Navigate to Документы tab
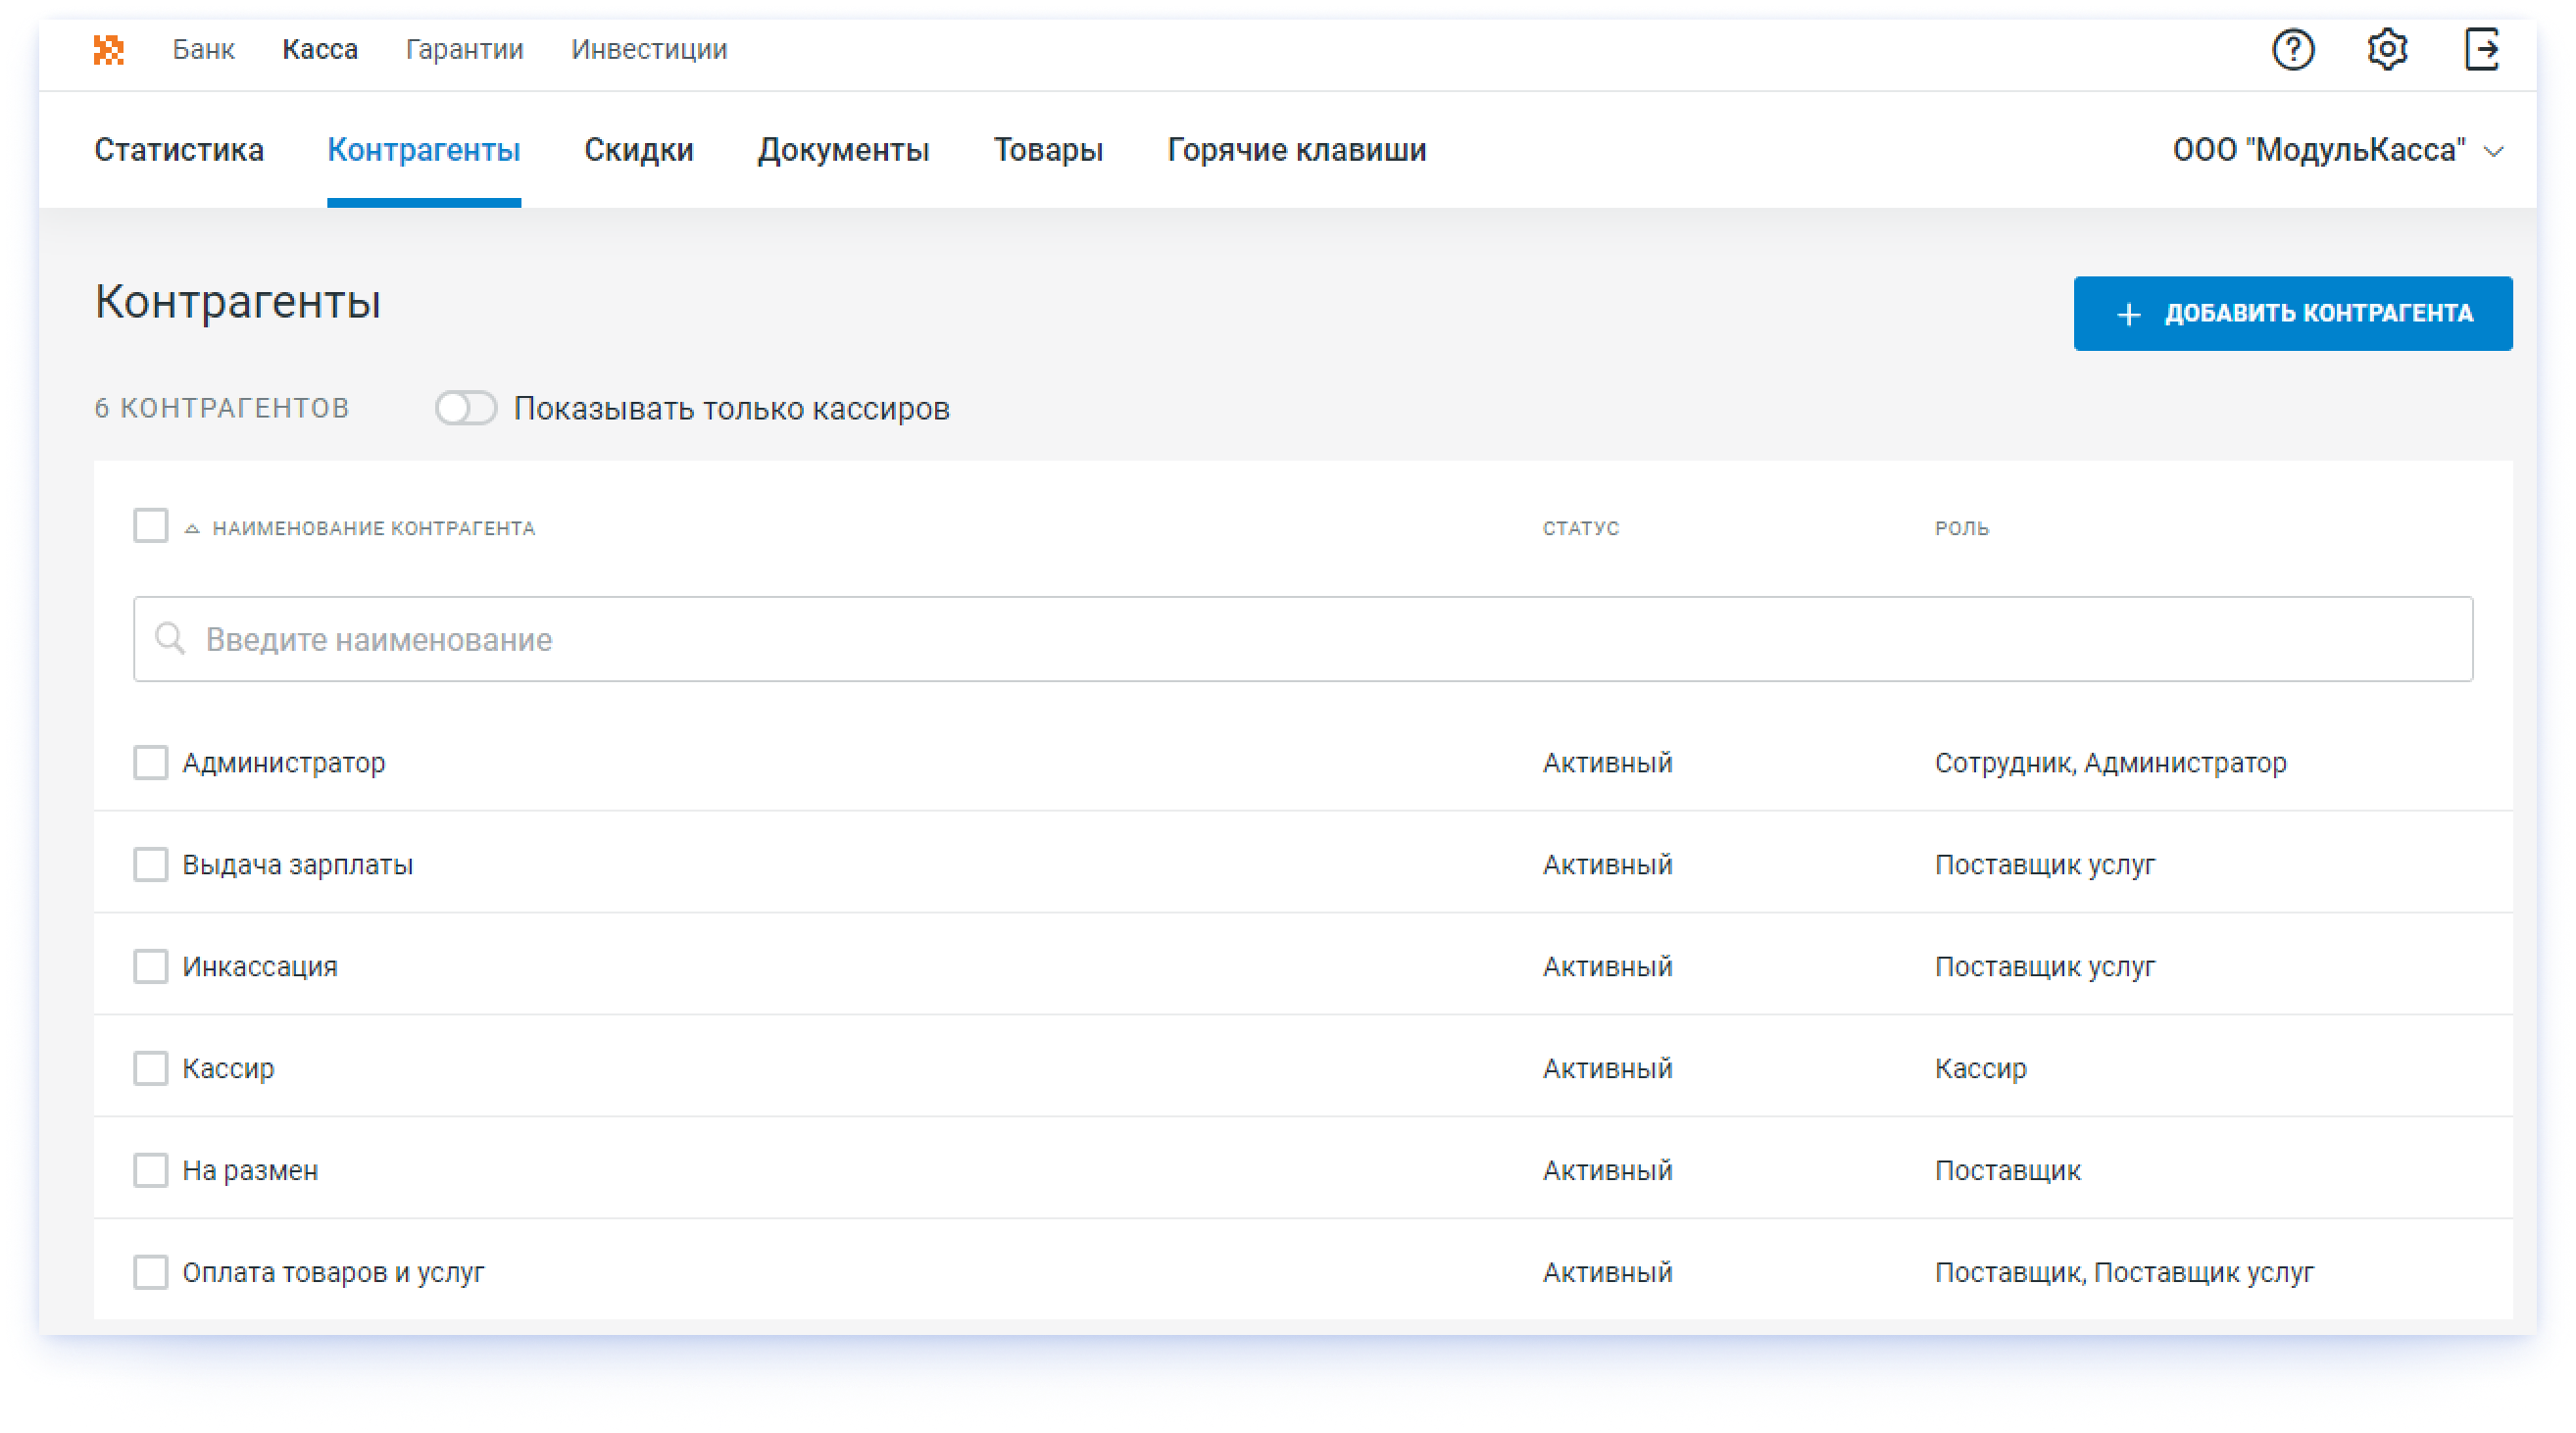The height and width of the screenshot is (1433, 2576). (843, 150)
